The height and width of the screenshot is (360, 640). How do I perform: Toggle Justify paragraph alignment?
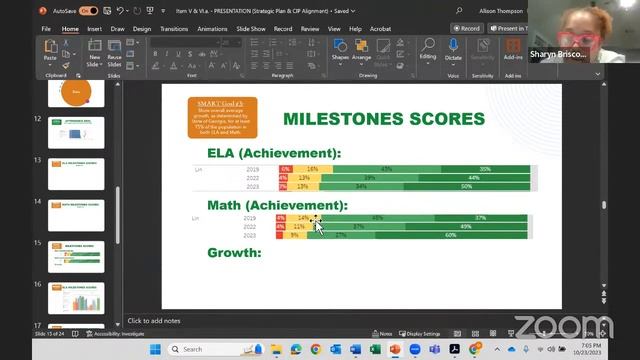(289, 66)
